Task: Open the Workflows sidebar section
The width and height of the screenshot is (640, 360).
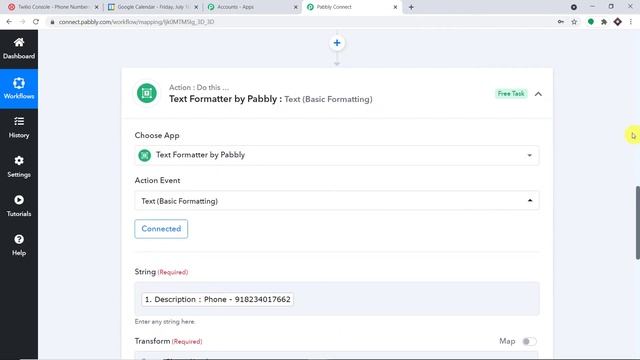Action: tap(19, 89)
